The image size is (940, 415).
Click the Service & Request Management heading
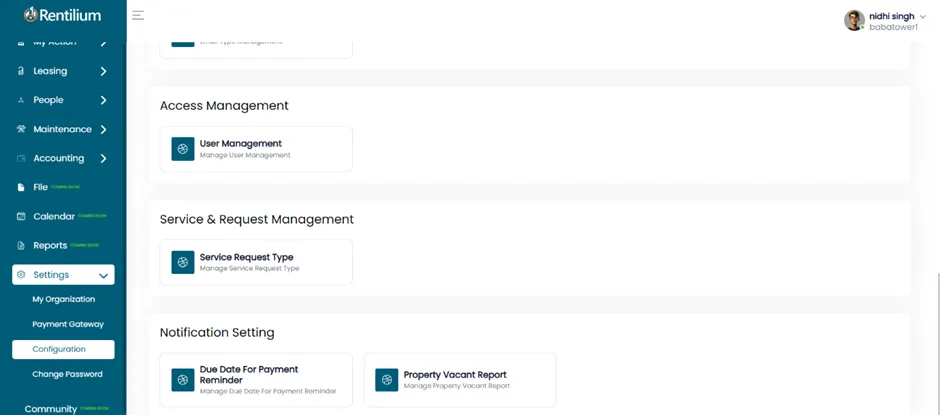[x=257, y=219]
